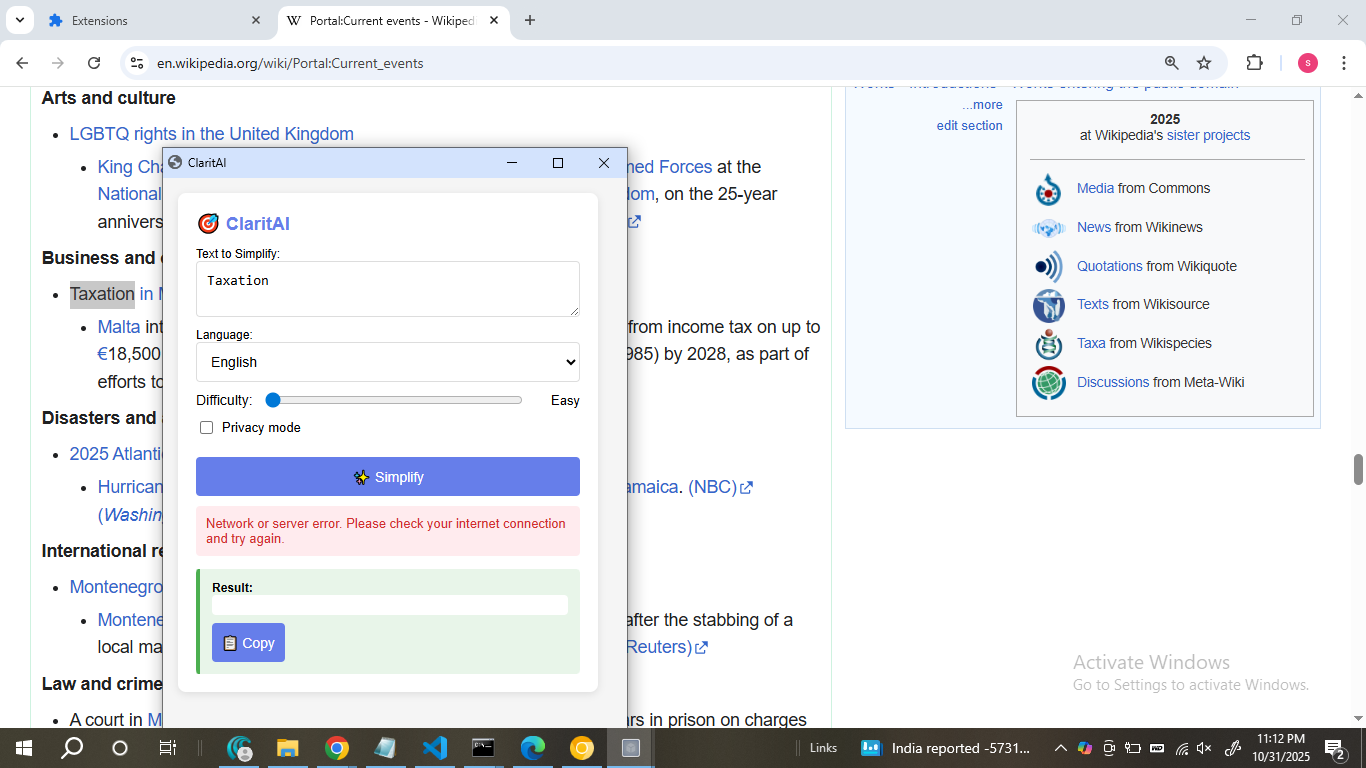Screen dimensions: 1366x768
Task: Click the address bar URL
Action: click(290, 63)
